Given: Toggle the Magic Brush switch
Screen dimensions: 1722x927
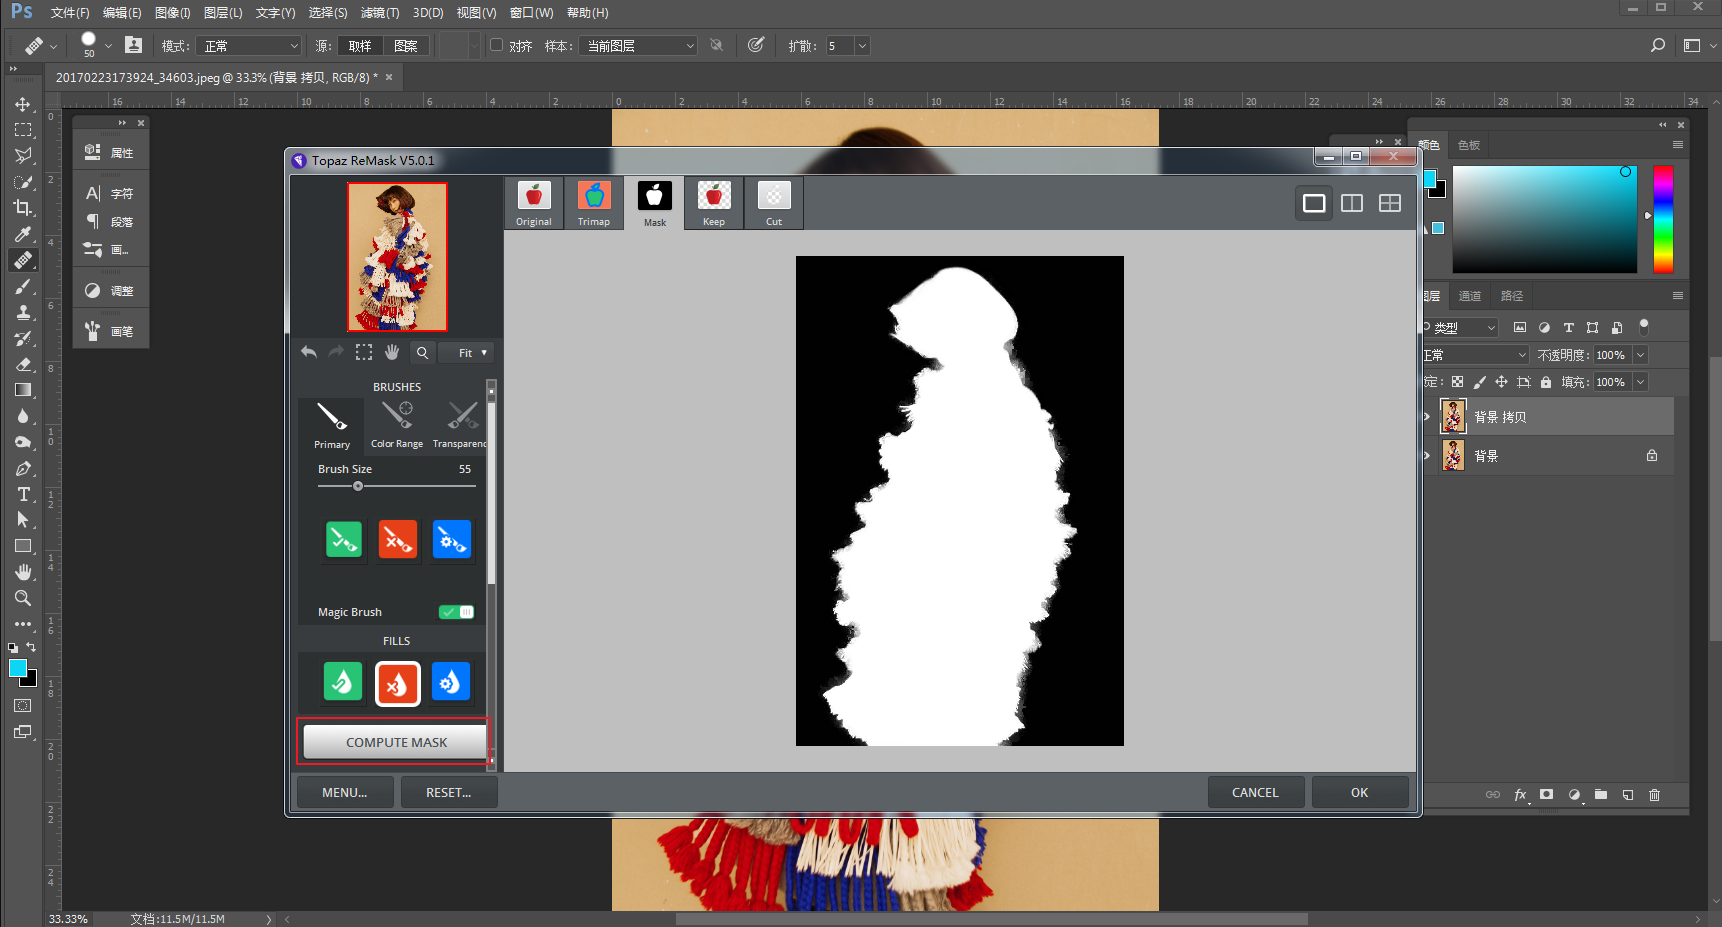Looking at the screenshot, I should click(456, 612).
